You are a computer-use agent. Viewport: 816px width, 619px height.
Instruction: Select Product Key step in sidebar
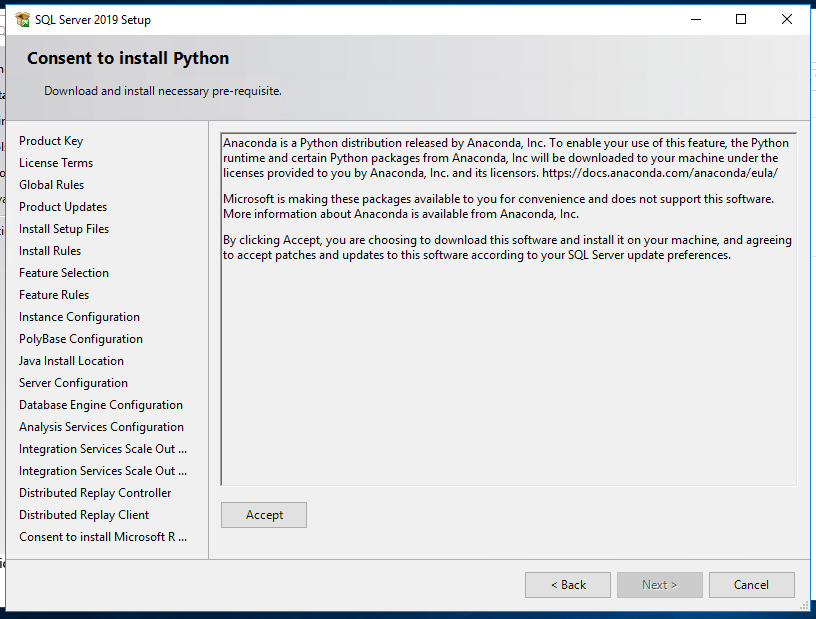point(51,141)
